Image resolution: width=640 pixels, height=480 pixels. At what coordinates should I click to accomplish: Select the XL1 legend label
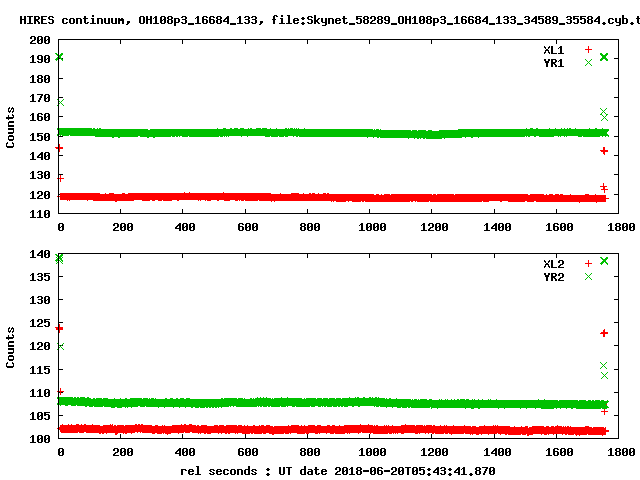tap(553, 50)
